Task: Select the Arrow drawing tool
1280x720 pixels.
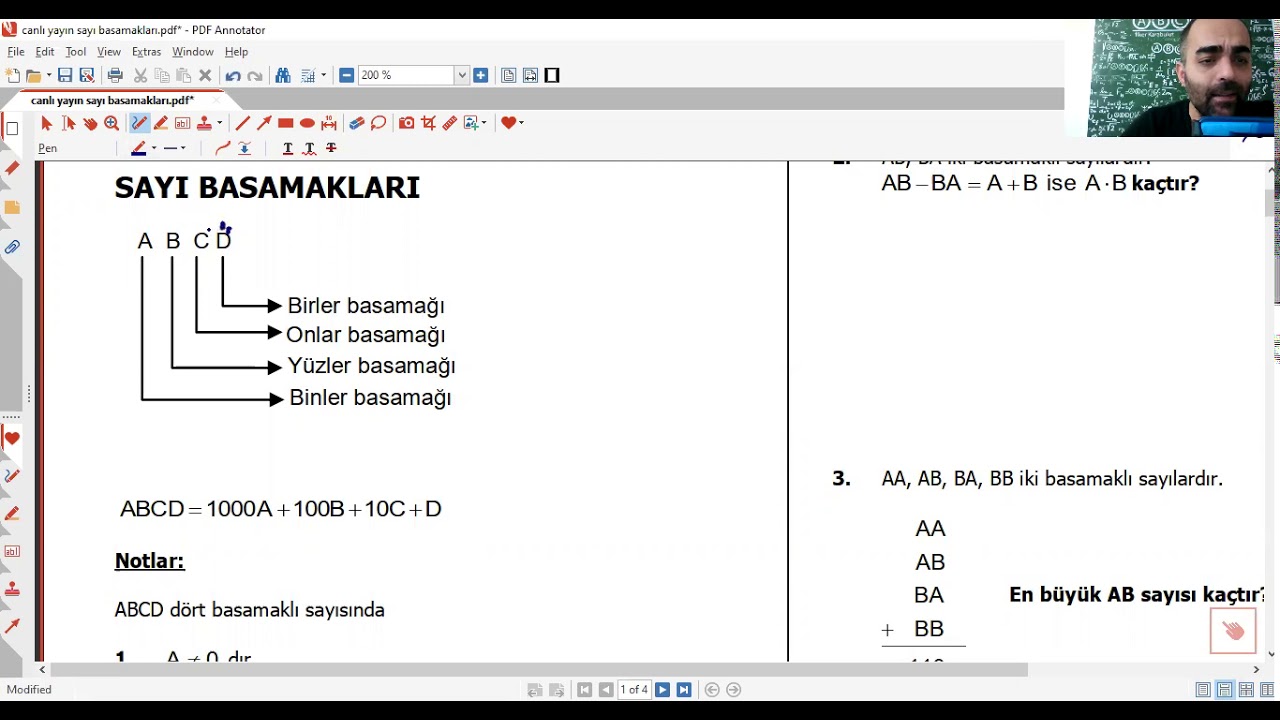Action: click(264, 123)
